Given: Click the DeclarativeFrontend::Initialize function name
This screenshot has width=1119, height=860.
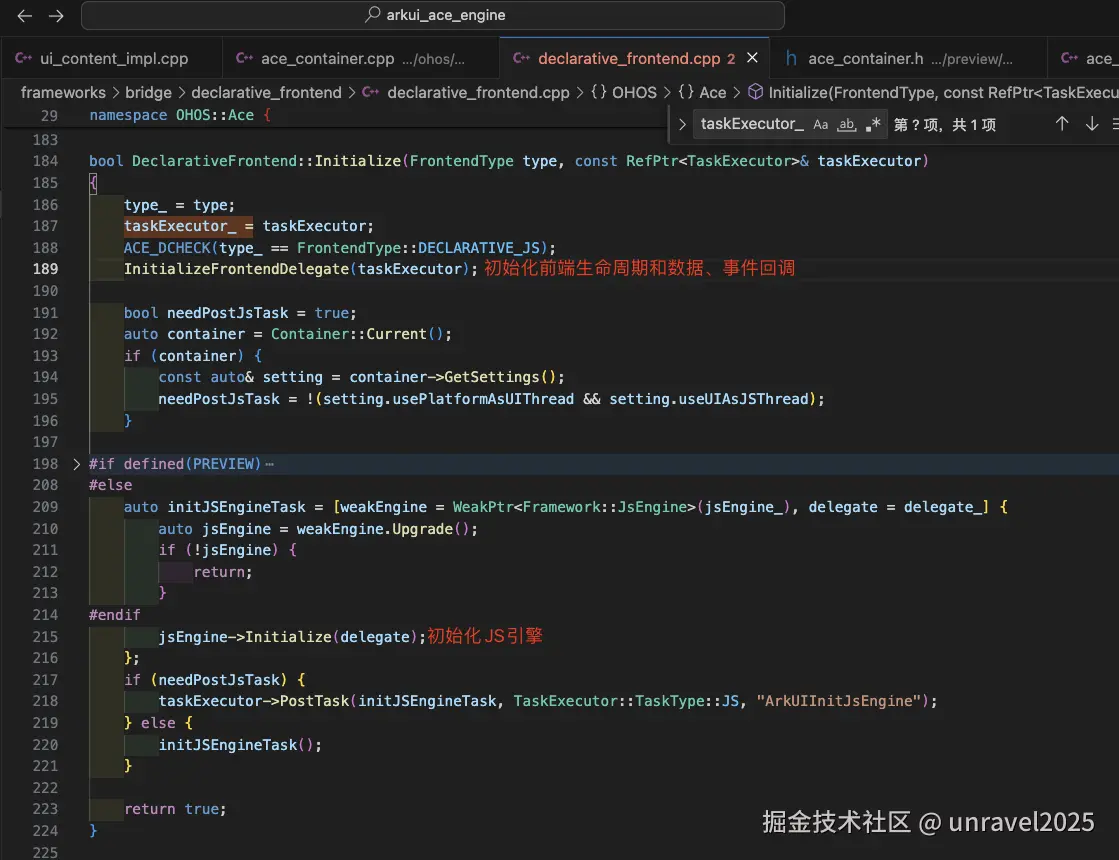Looking at the screenshot, I should (x=266, y=161).
